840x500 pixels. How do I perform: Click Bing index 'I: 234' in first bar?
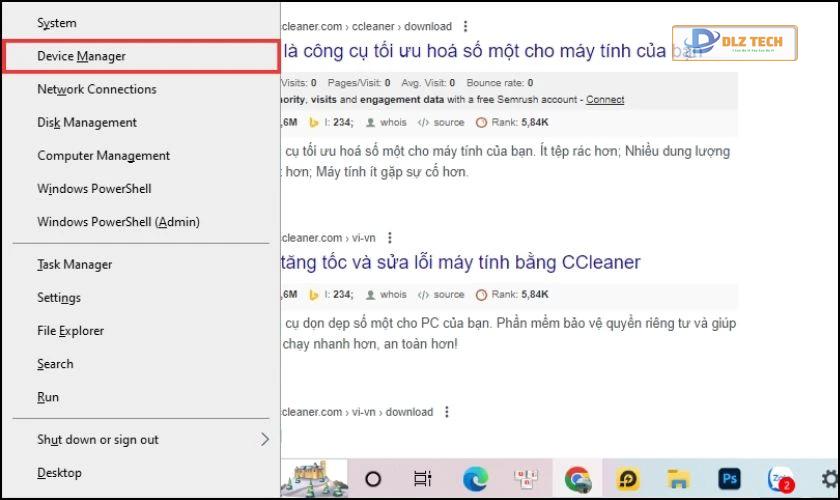pyautogui.click(x=331, y=123)
